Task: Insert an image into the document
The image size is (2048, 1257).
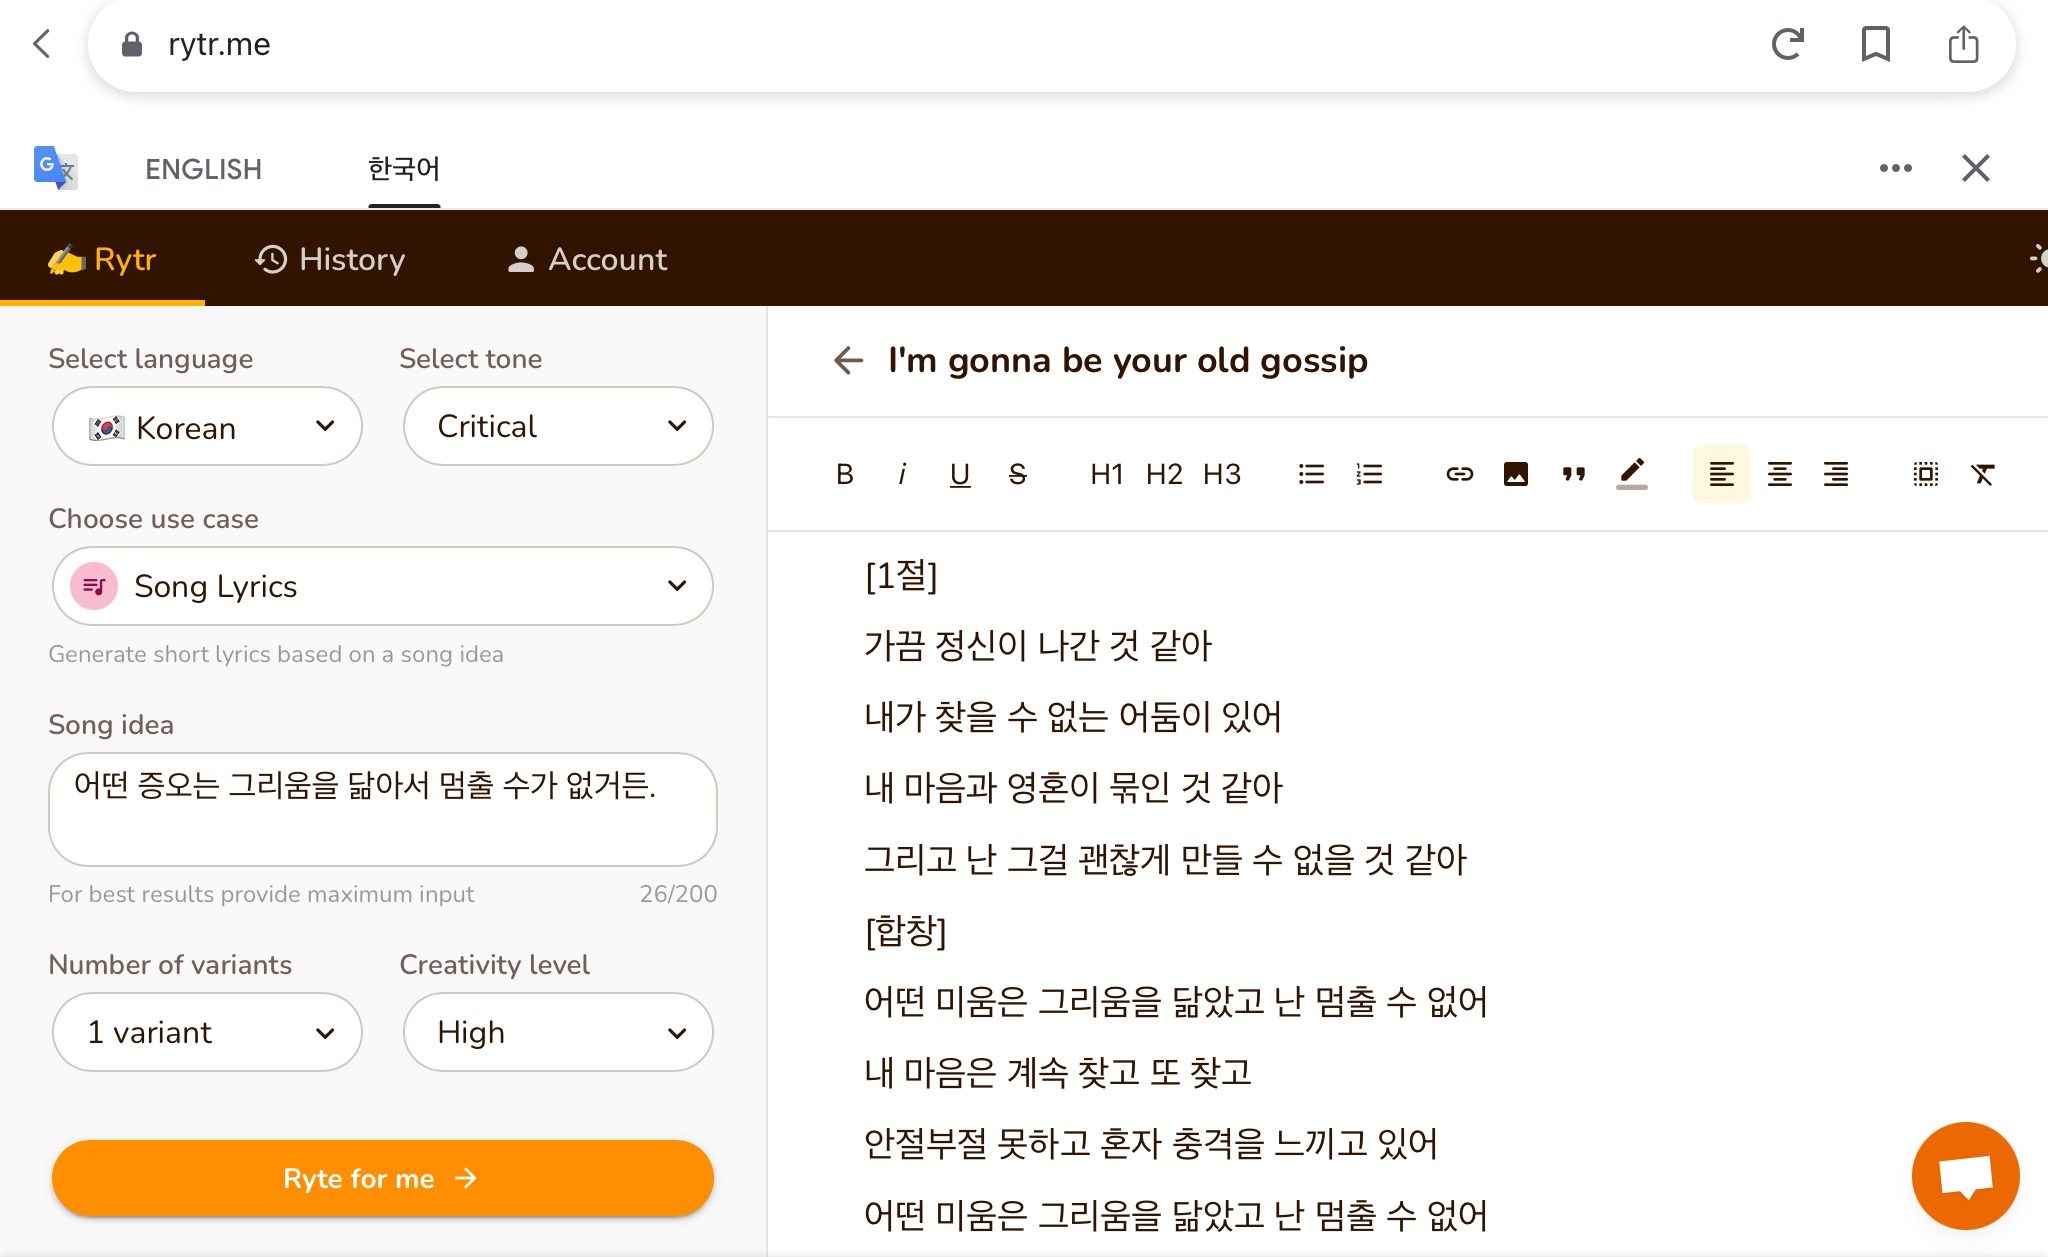Action: coord(1516,474)
